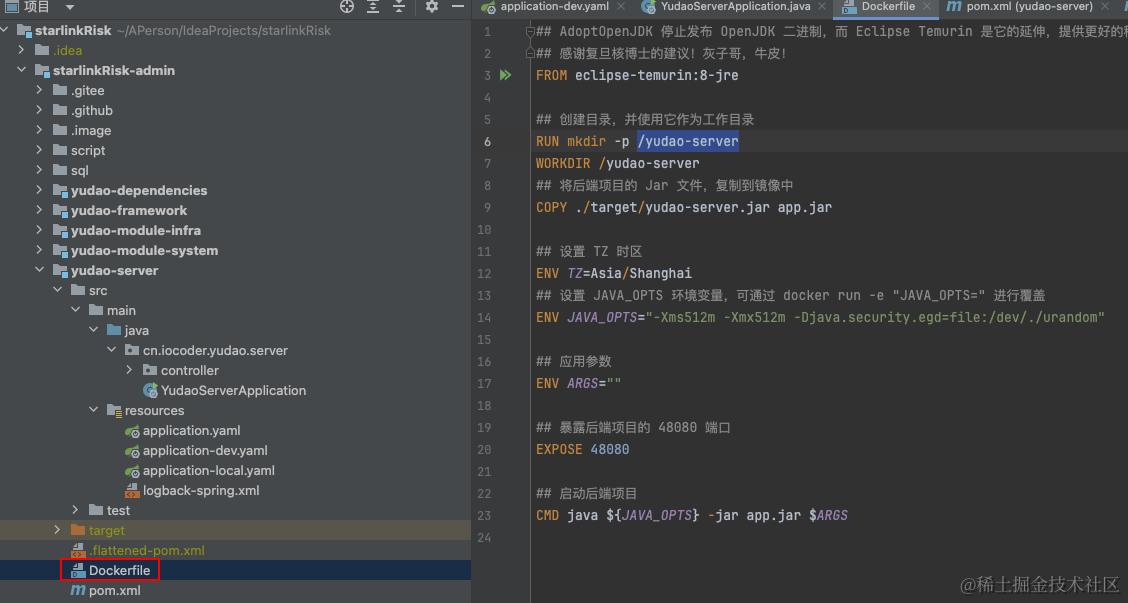Image resolution: width=1128 pixels, height=603 pixels.
Task: Select the Dockerfile editor tab
Action: tap(888, 6)
